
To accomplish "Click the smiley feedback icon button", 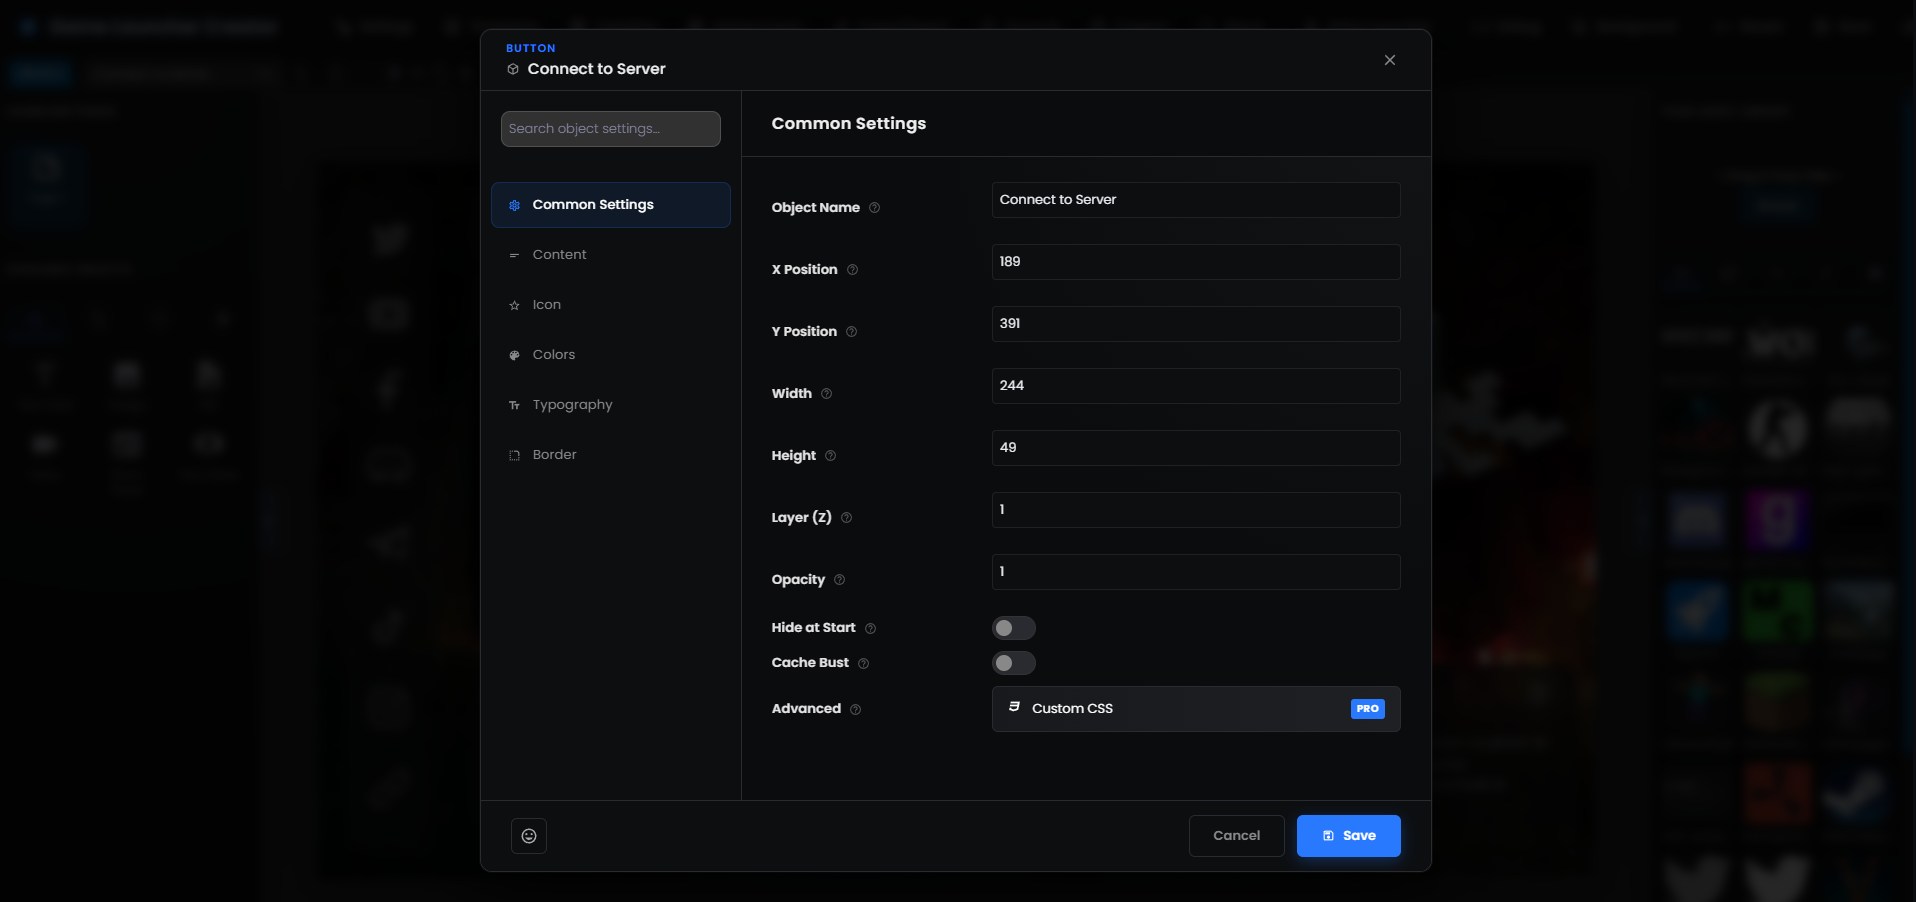I will (528, 836).
